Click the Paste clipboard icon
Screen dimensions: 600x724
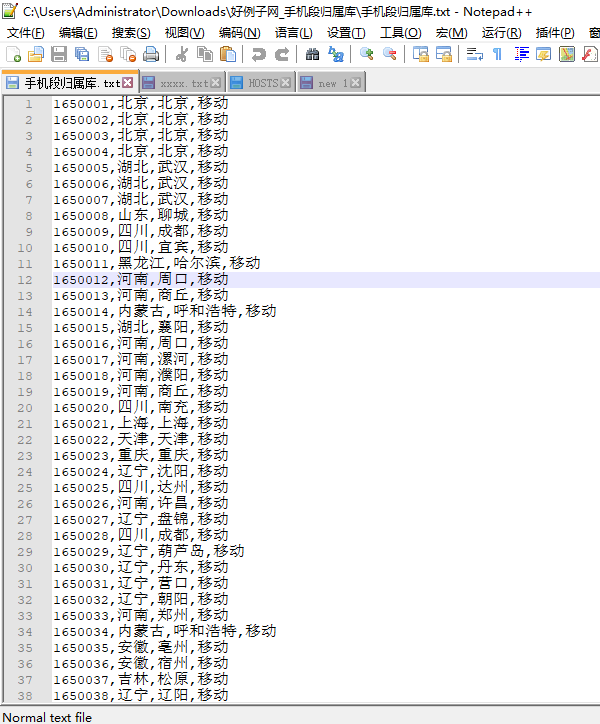pyautogui.click(x=228, y=54)
